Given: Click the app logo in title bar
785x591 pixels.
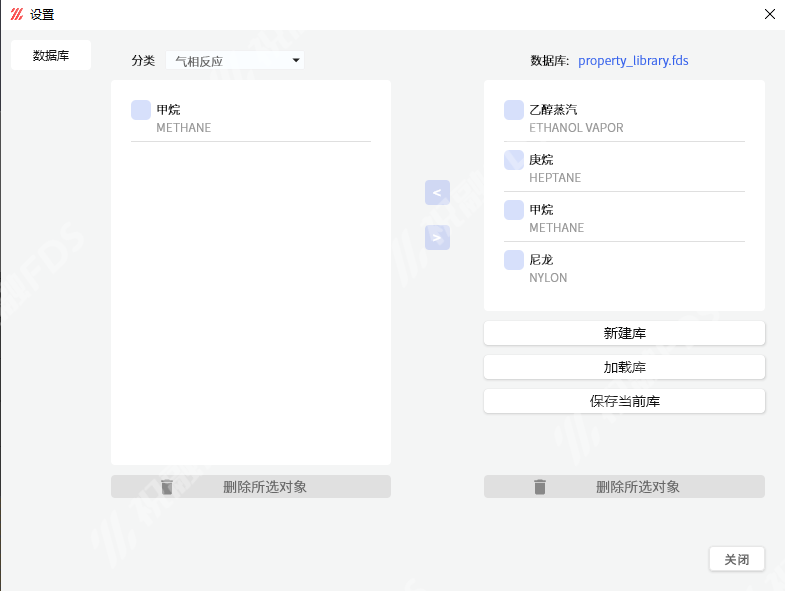Looking at the screenshot, I should (x=16, y=14).
